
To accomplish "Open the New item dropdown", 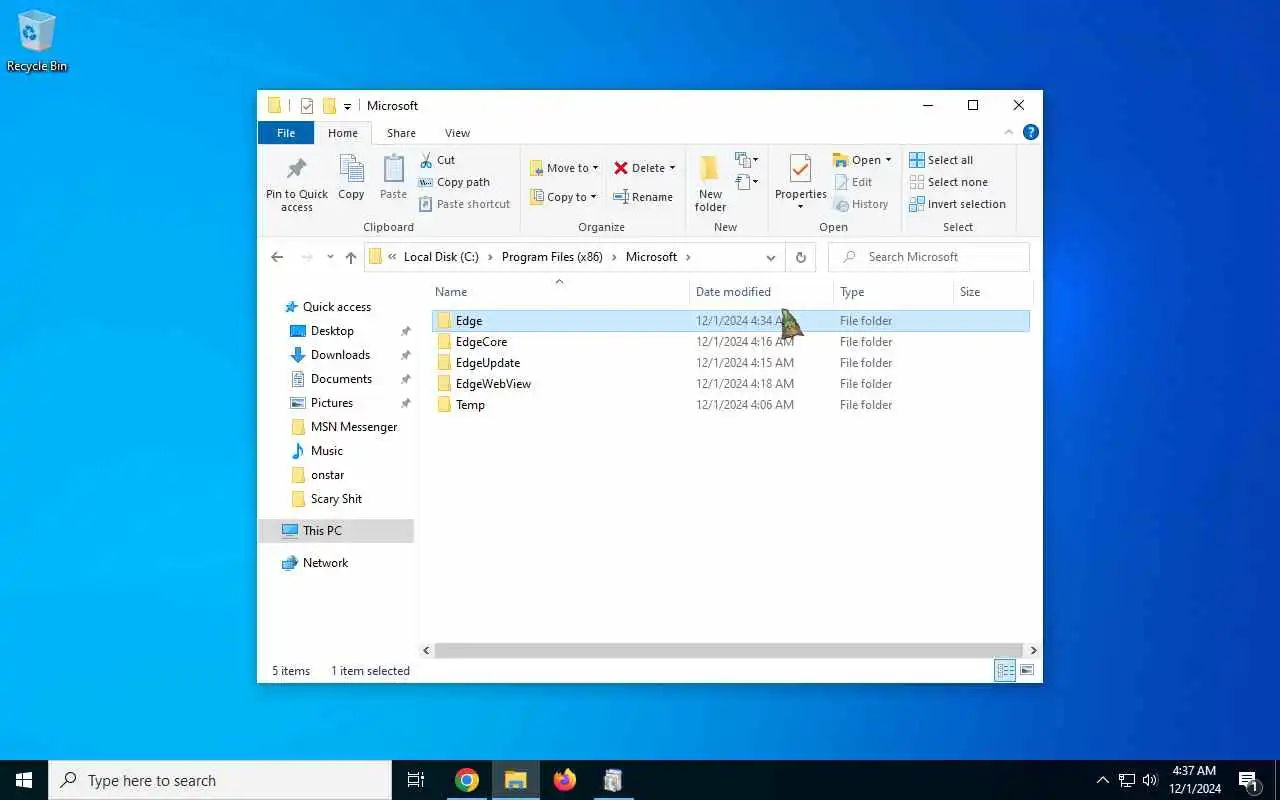I will pos(747,160).
